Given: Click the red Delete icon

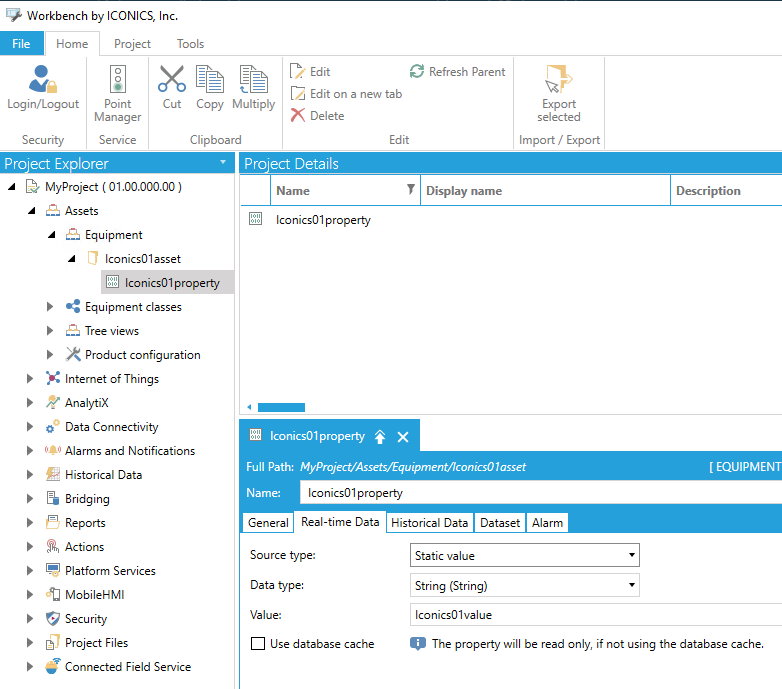Looking at the screenshot, I should [298, 115].
